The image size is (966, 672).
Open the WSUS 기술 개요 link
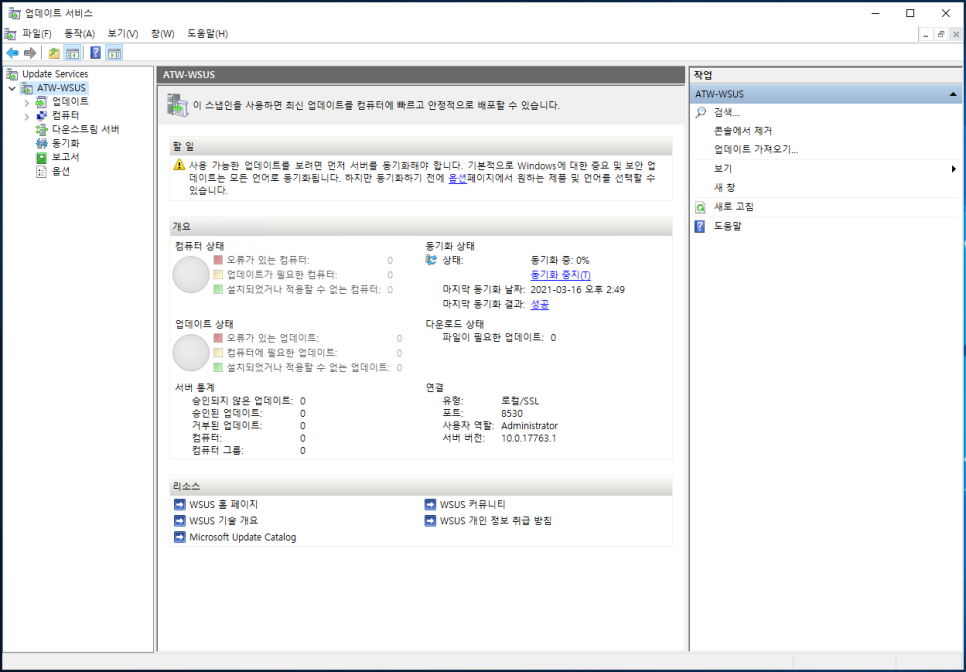[x=224, y=520]
